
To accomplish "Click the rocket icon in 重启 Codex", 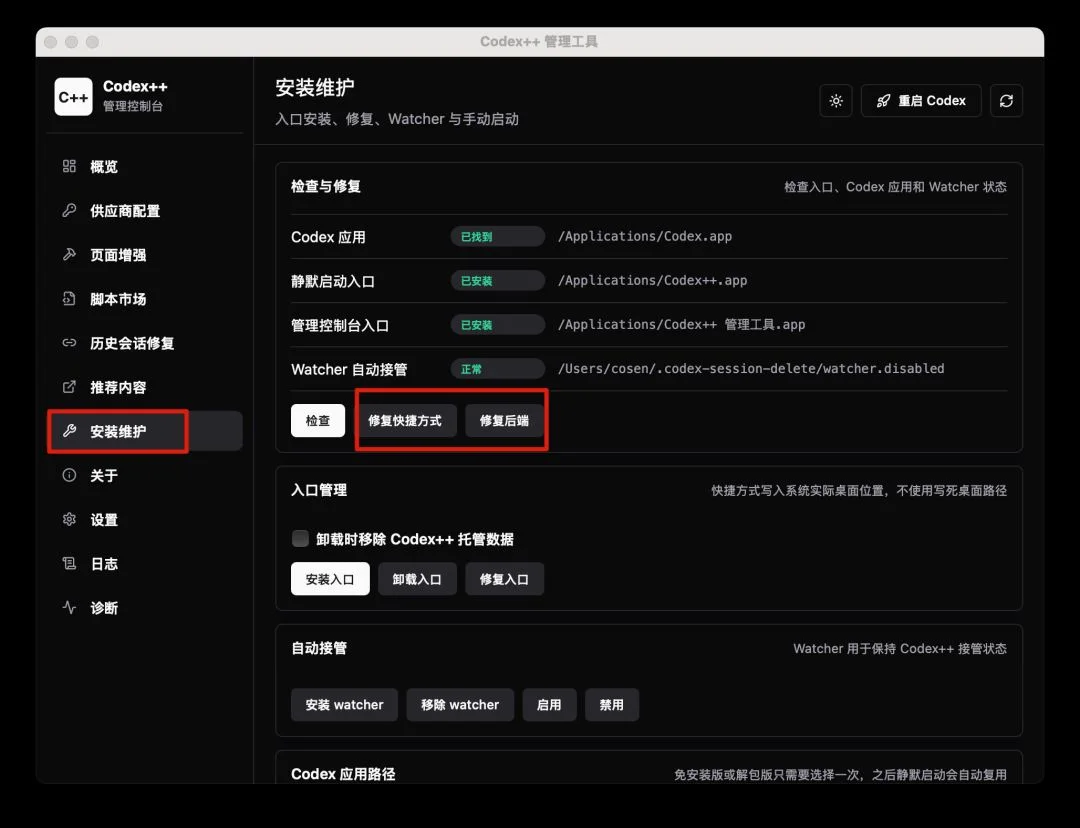I will pos(883,101).
